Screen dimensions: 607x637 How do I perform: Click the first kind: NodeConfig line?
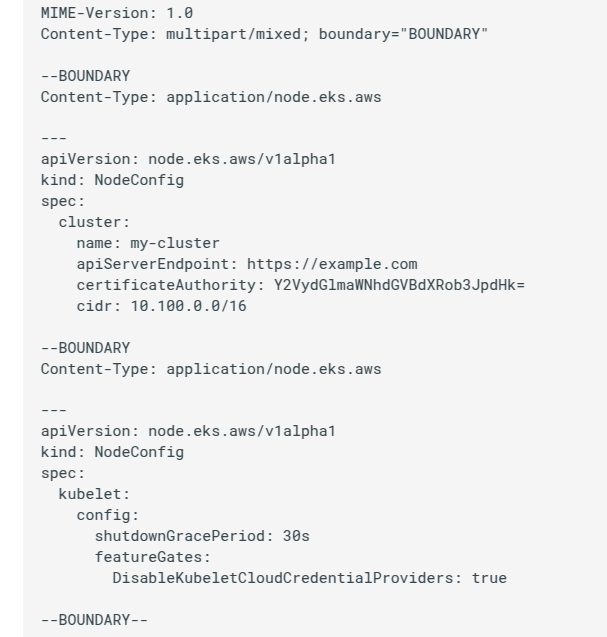(x=113, y=180)
